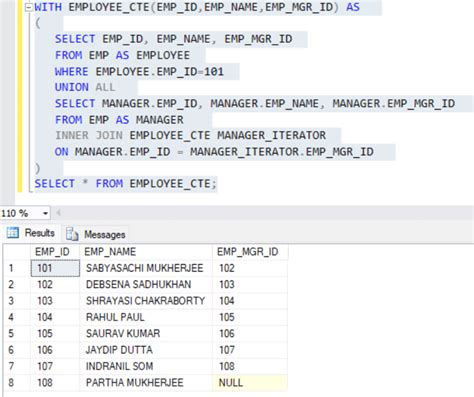Select the INDRANIL SOM cell

click(x=146, y=366)
